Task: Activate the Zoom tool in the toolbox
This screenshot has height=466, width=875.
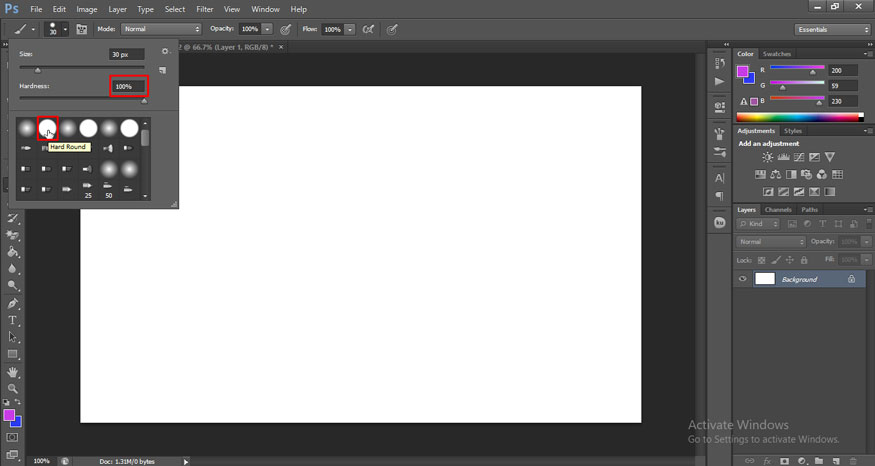Action: point(13,388)
